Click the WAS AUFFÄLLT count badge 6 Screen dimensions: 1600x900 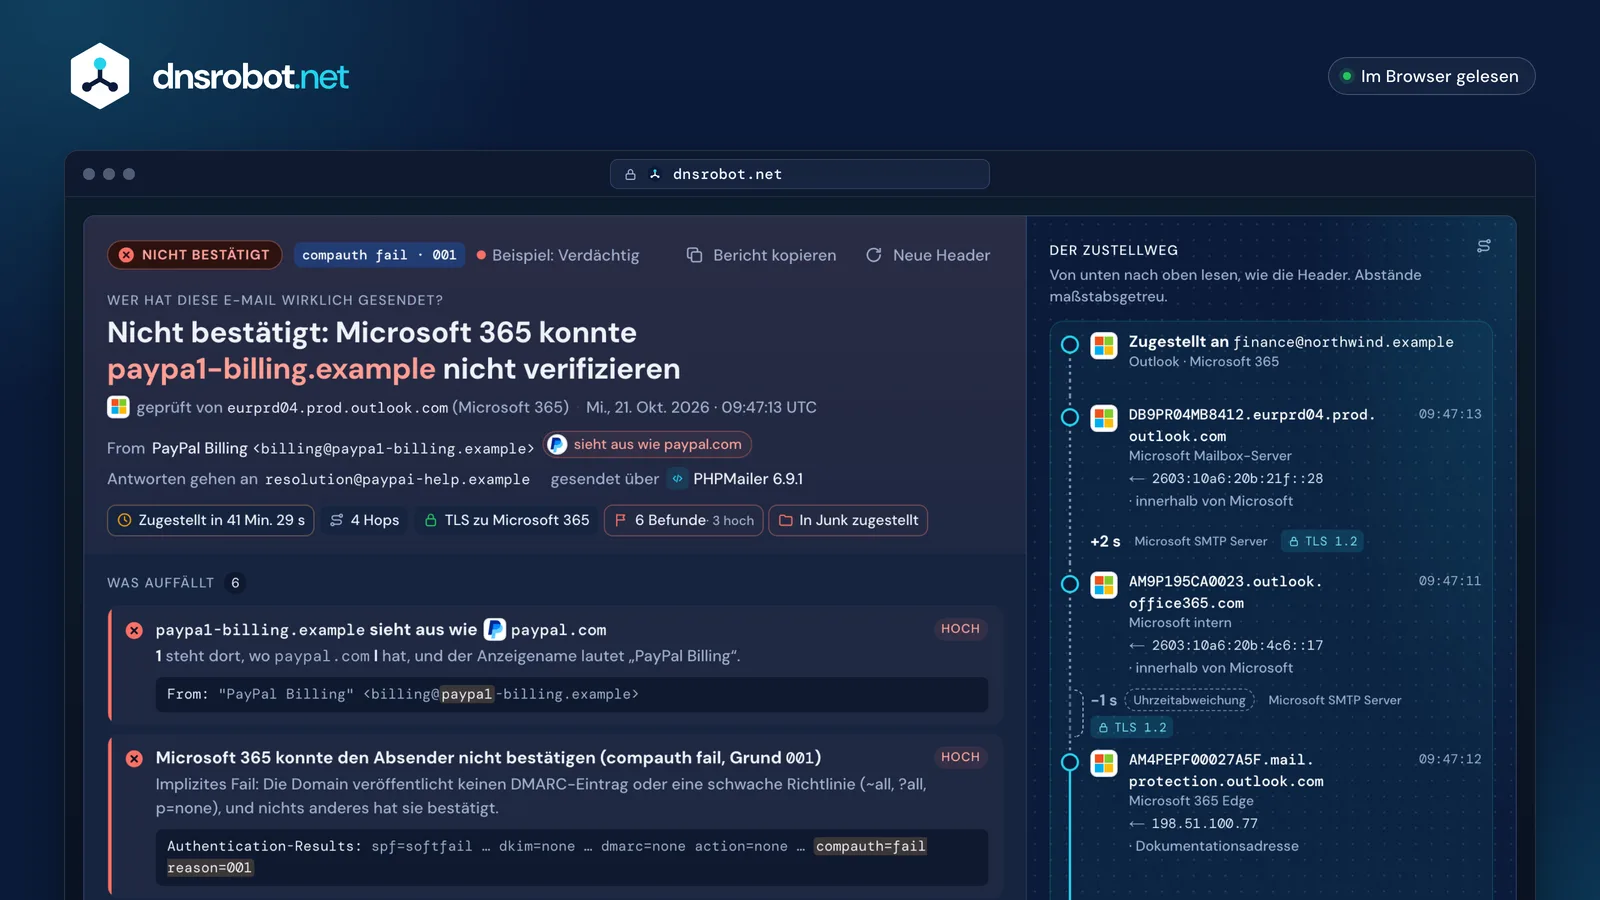click(x=235, y=582)
